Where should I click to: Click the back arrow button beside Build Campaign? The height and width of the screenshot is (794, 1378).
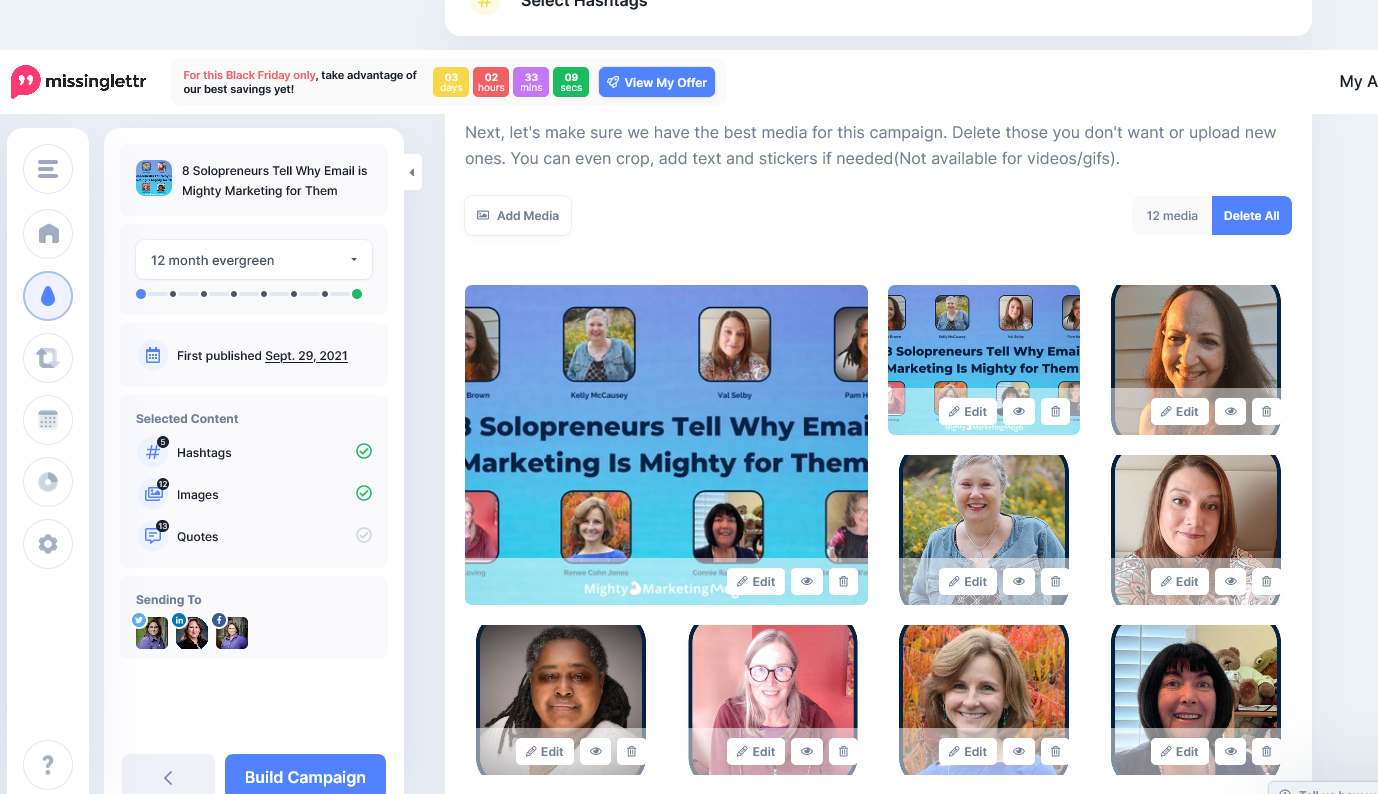point(168,776)
